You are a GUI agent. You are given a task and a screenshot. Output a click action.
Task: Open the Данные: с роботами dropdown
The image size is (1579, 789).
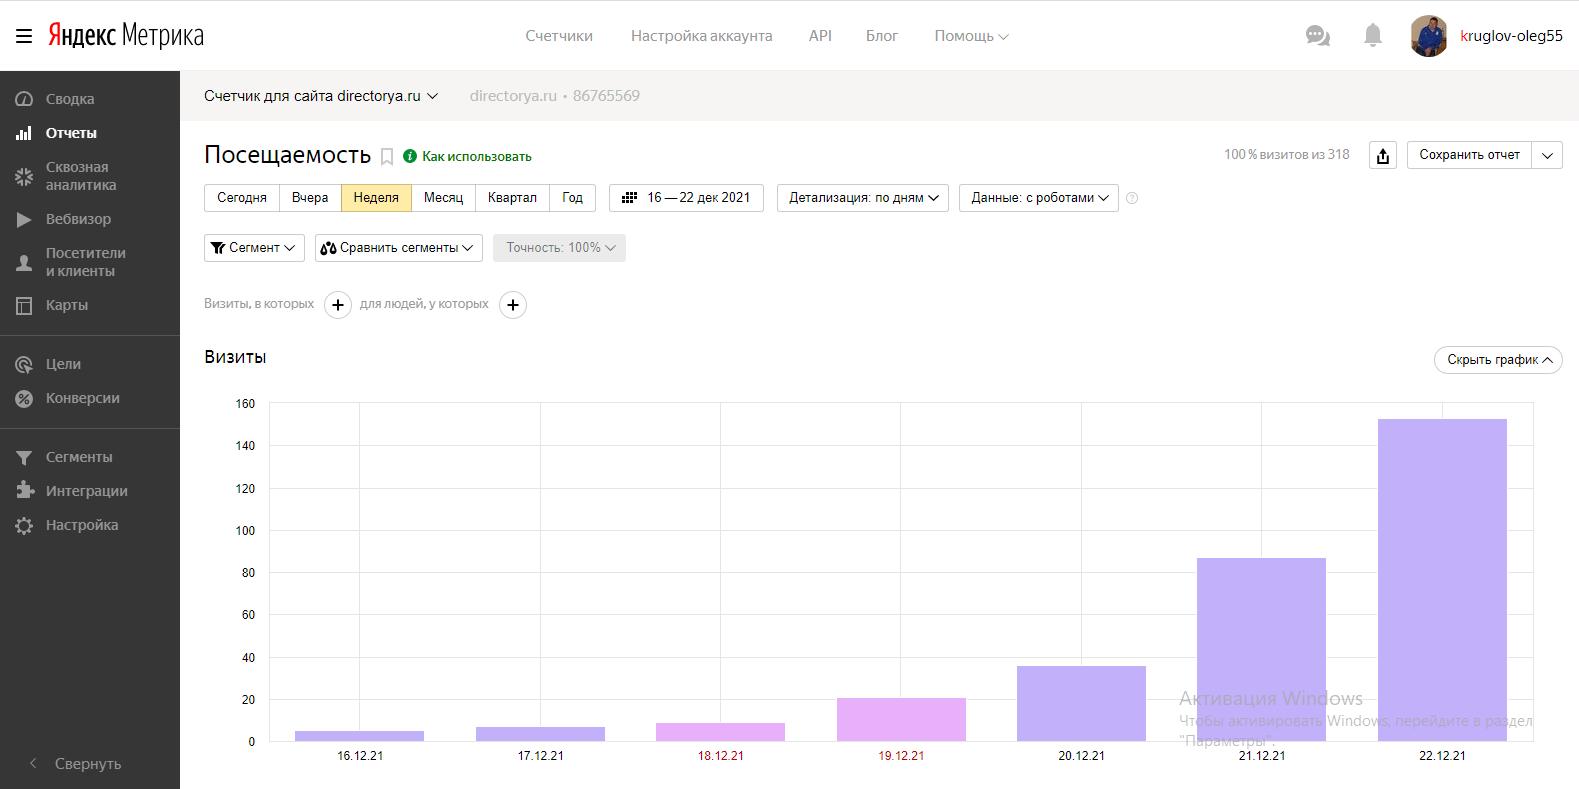pyautogui.click(x=1039, y=198)
